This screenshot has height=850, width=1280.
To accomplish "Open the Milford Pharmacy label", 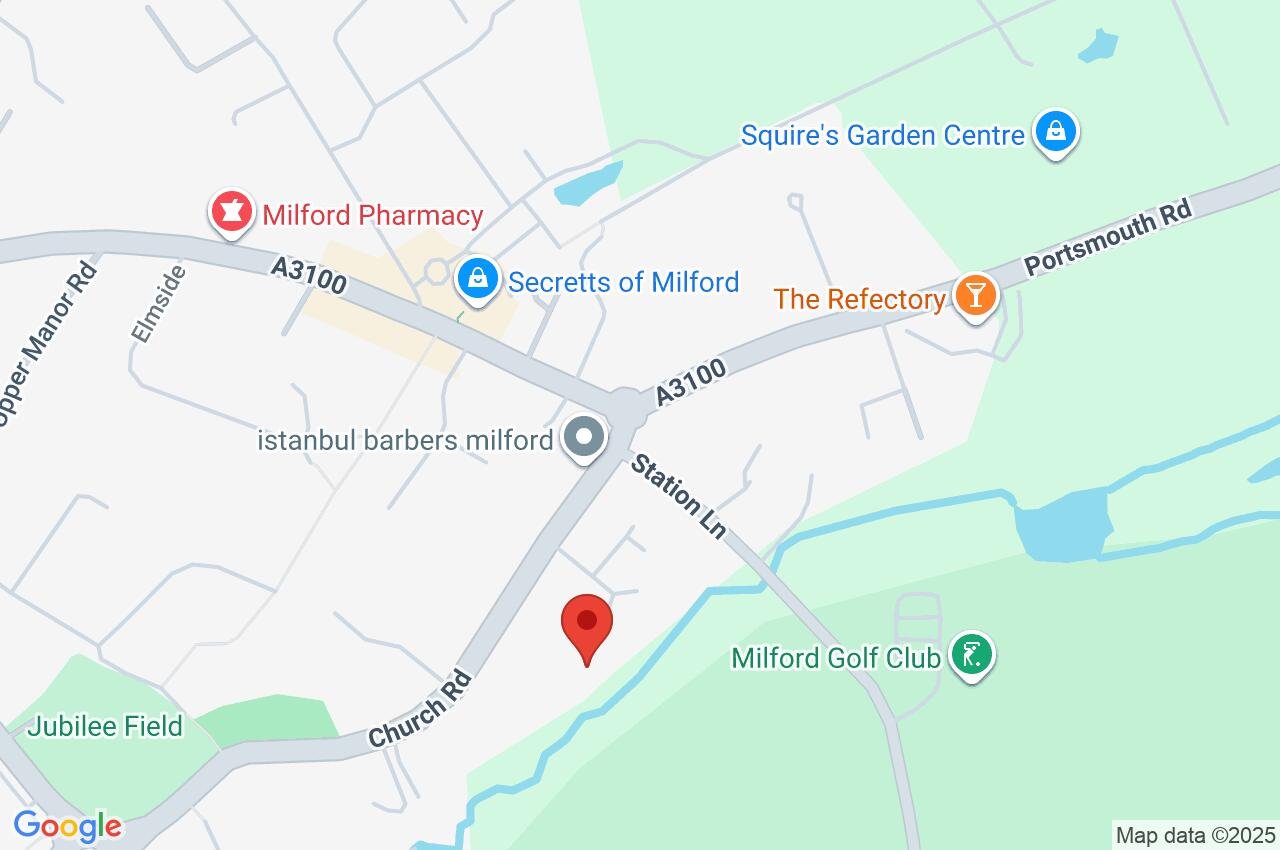I will 373,215.
